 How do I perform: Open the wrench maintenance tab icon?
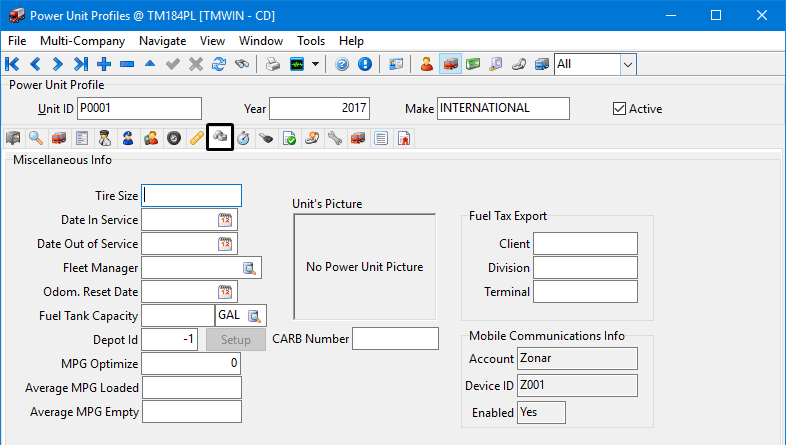[335, 138]
